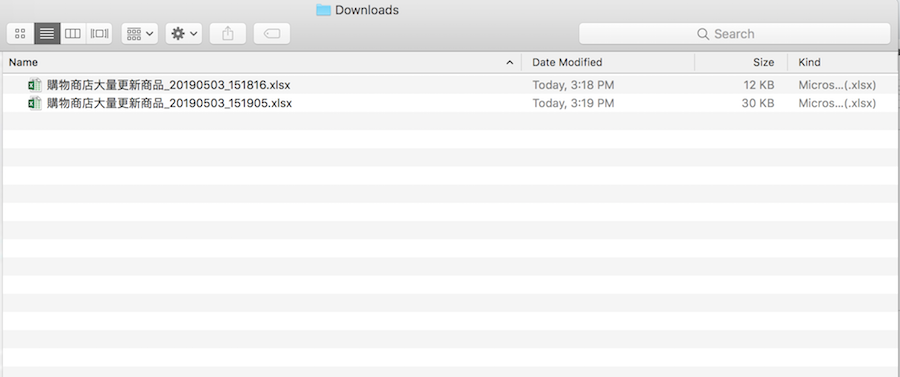
Task: Toggle the Name sort direction arrow
Action: click(509, 63)
